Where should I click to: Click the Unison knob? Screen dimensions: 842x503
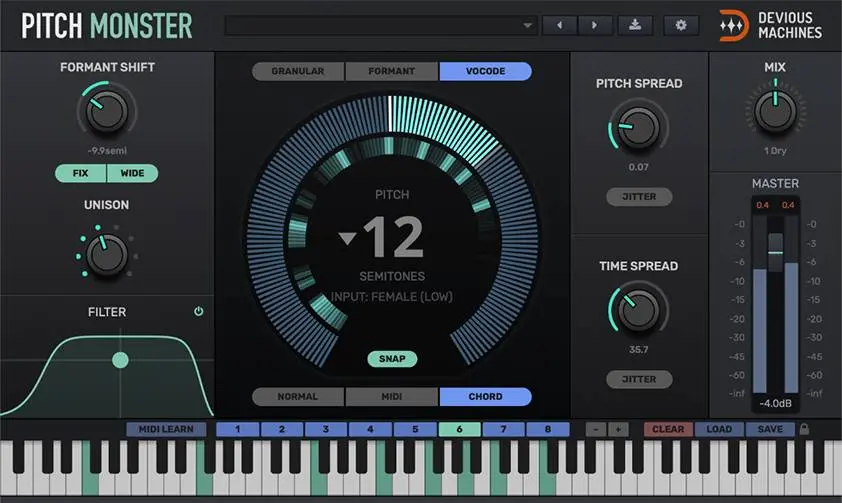pyautogui.click(x=107, y=255)
